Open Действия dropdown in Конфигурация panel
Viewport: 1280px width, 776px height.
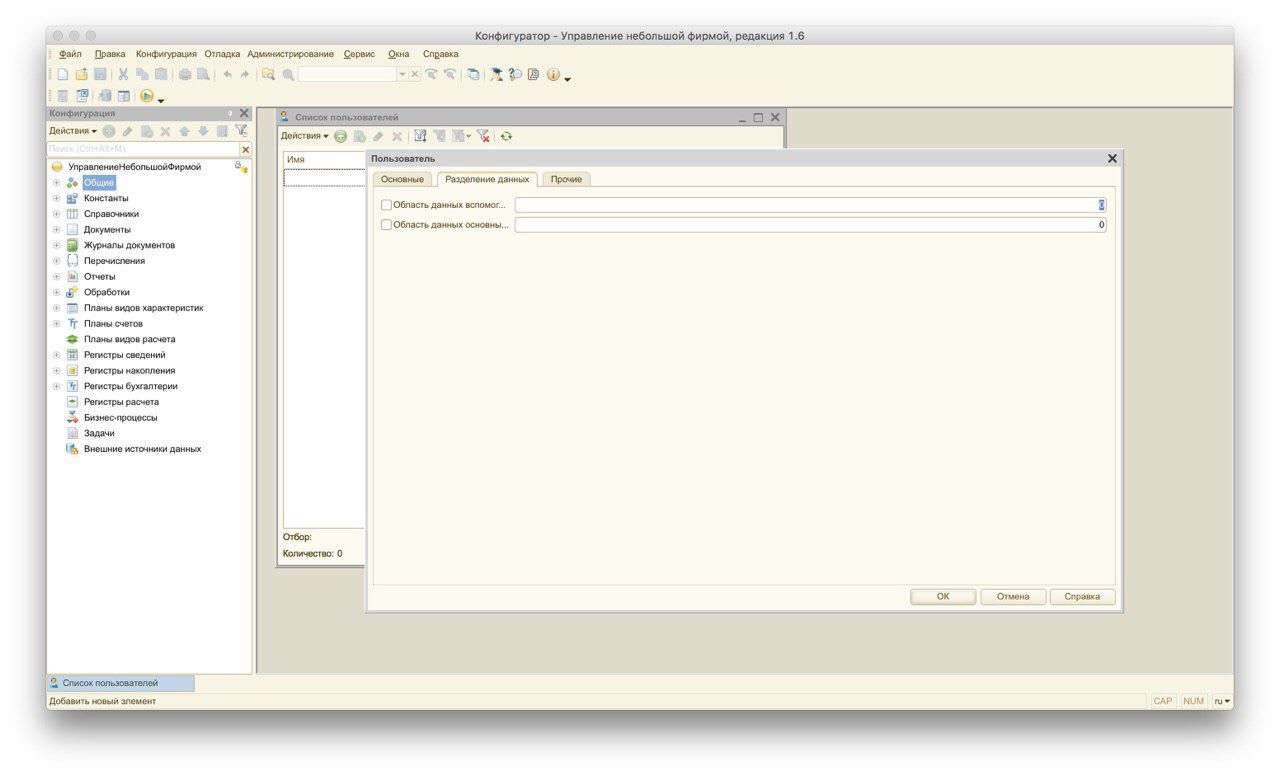click(x=73, y=131)
